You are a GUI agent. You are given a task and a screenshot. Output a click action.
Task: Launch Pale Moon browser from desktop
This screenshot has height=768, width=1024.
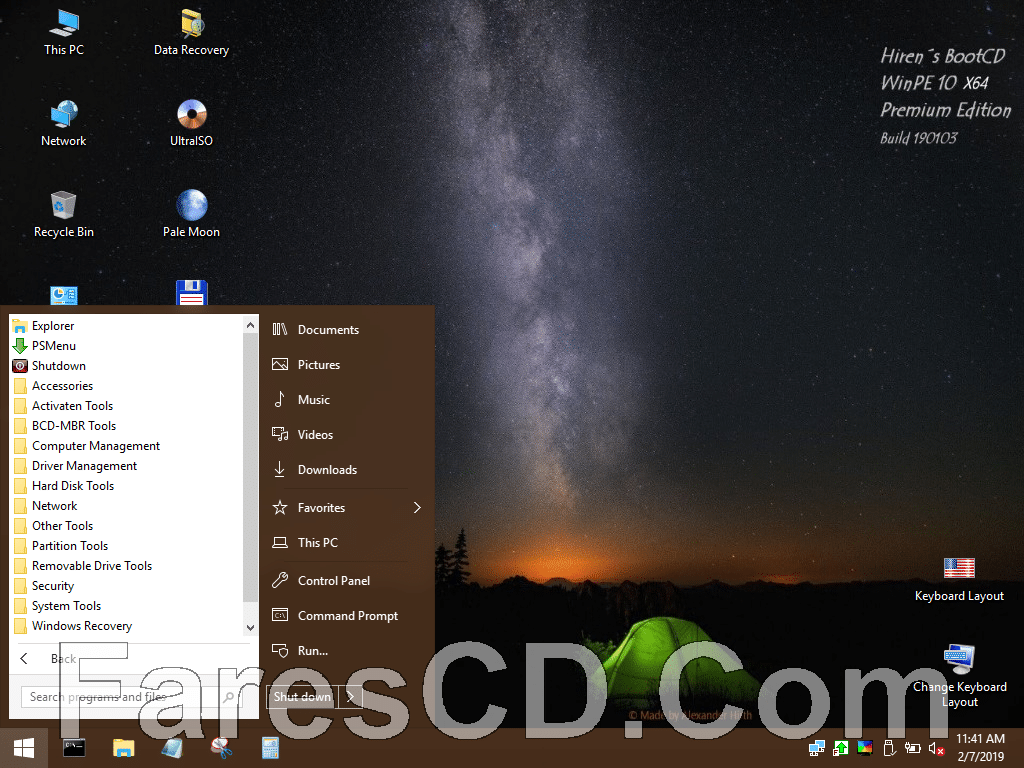pyautogui.click(x=191, y=214)
